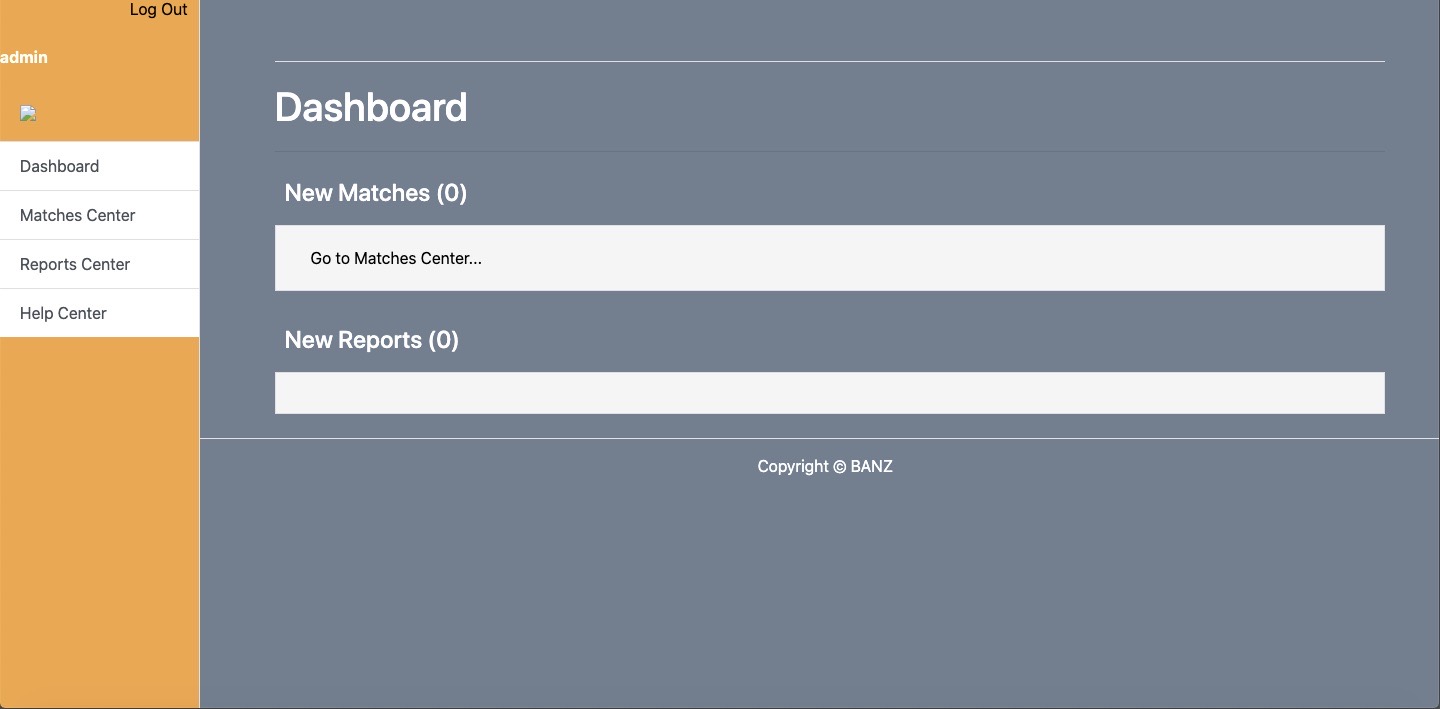This screenshot has width=1440, height=709.
Task: Follow the Go to Matches Center... link
Action: (x=396, y=258)
